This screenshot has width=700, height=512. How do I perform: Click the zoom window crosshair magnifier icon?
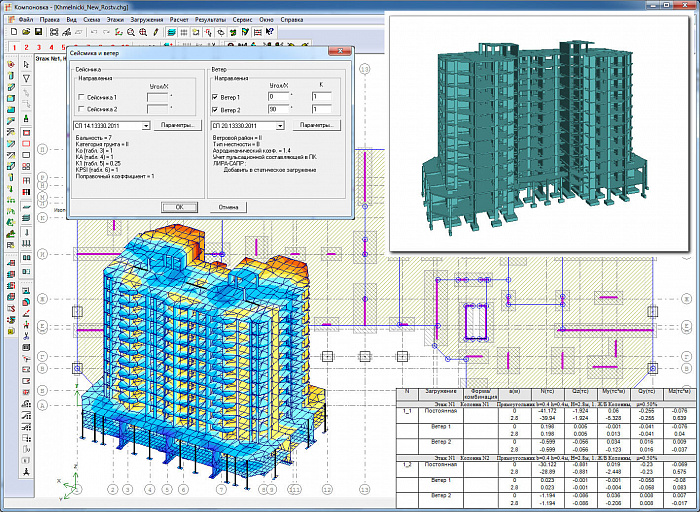point(143,32)
